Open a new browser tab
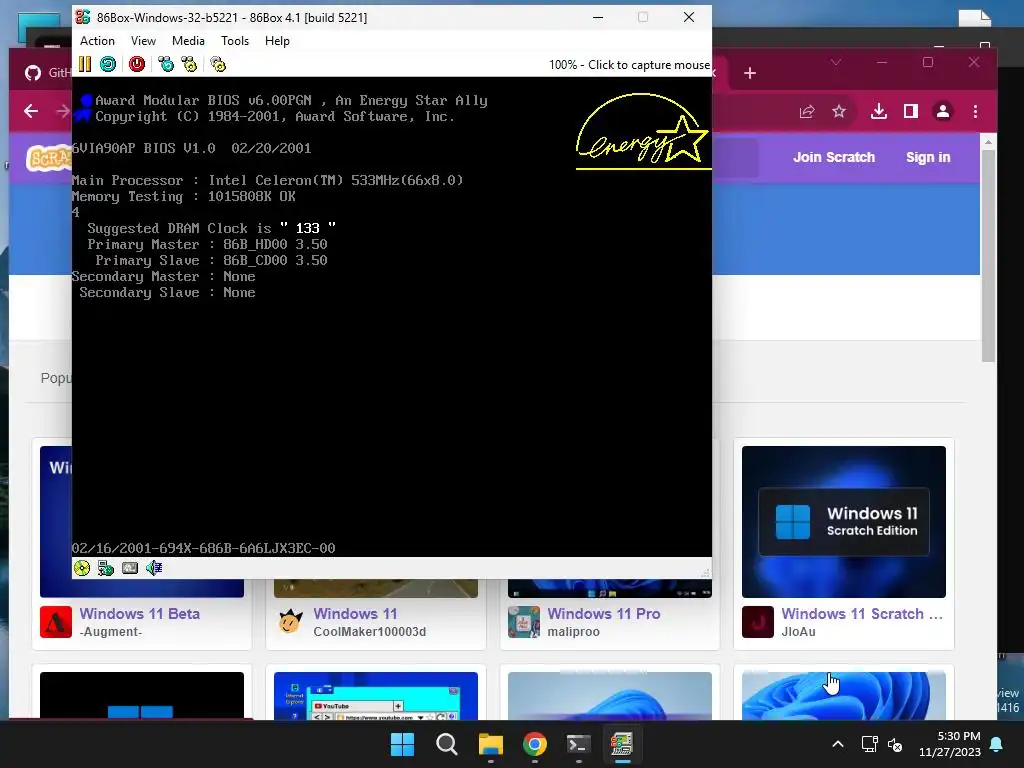1024x768 pixels. point(750,73)
